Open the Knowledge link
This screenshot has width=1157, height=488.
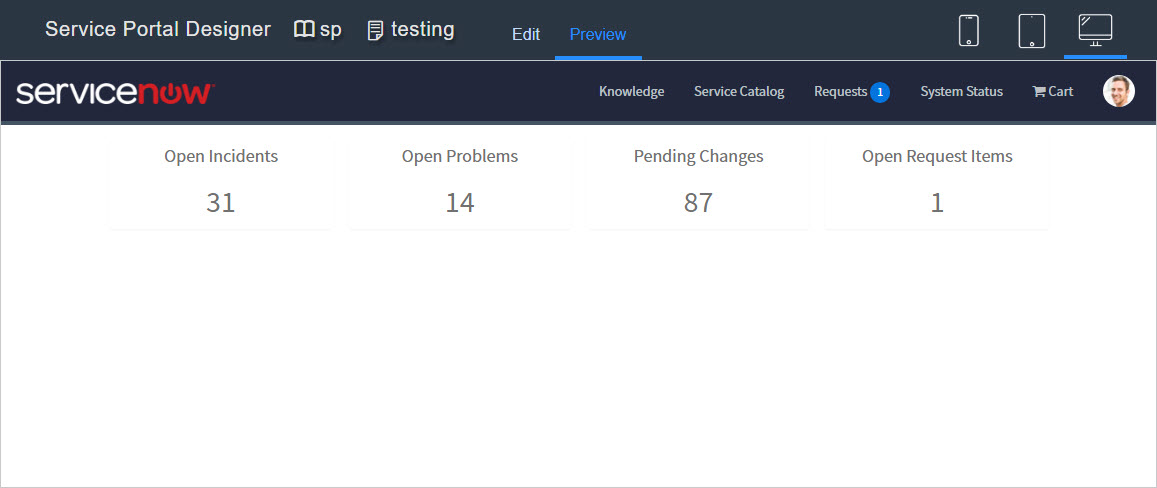click(632, 92)
